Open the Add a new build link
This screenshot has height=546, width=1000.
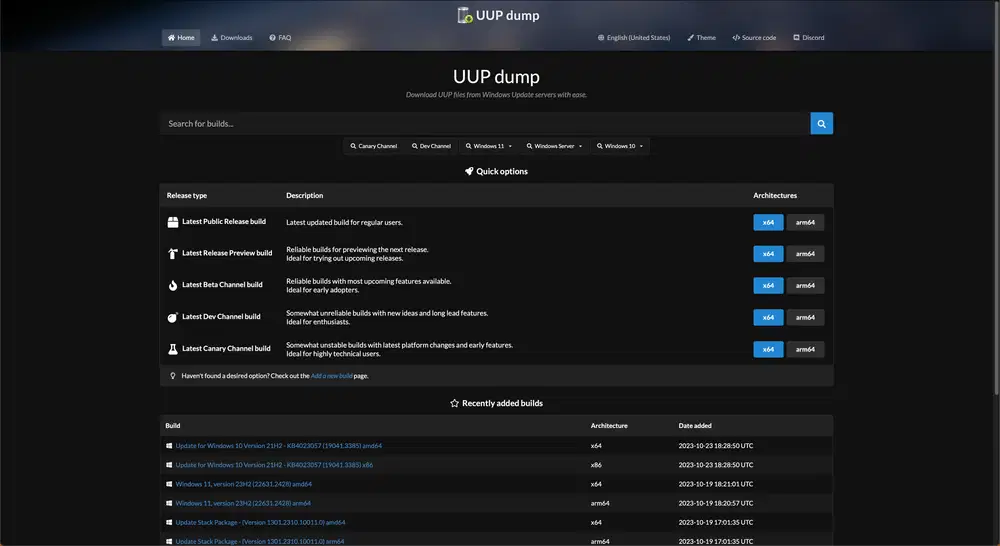(x=331, y=376)
